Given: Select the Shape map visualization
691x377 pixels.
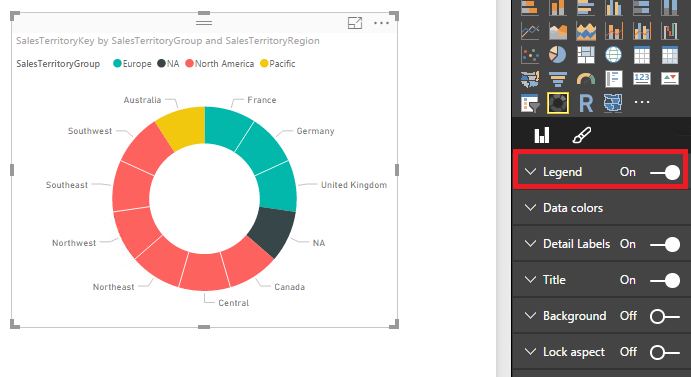Looking at the screenshot, I should (x=614, y=103).
